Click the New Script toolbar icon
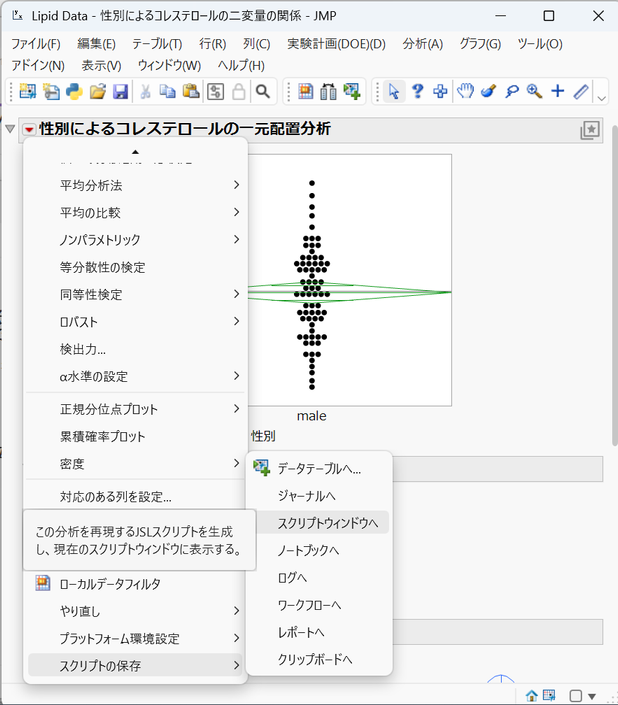This screenshot has width=618, height=705. (51, 92)
